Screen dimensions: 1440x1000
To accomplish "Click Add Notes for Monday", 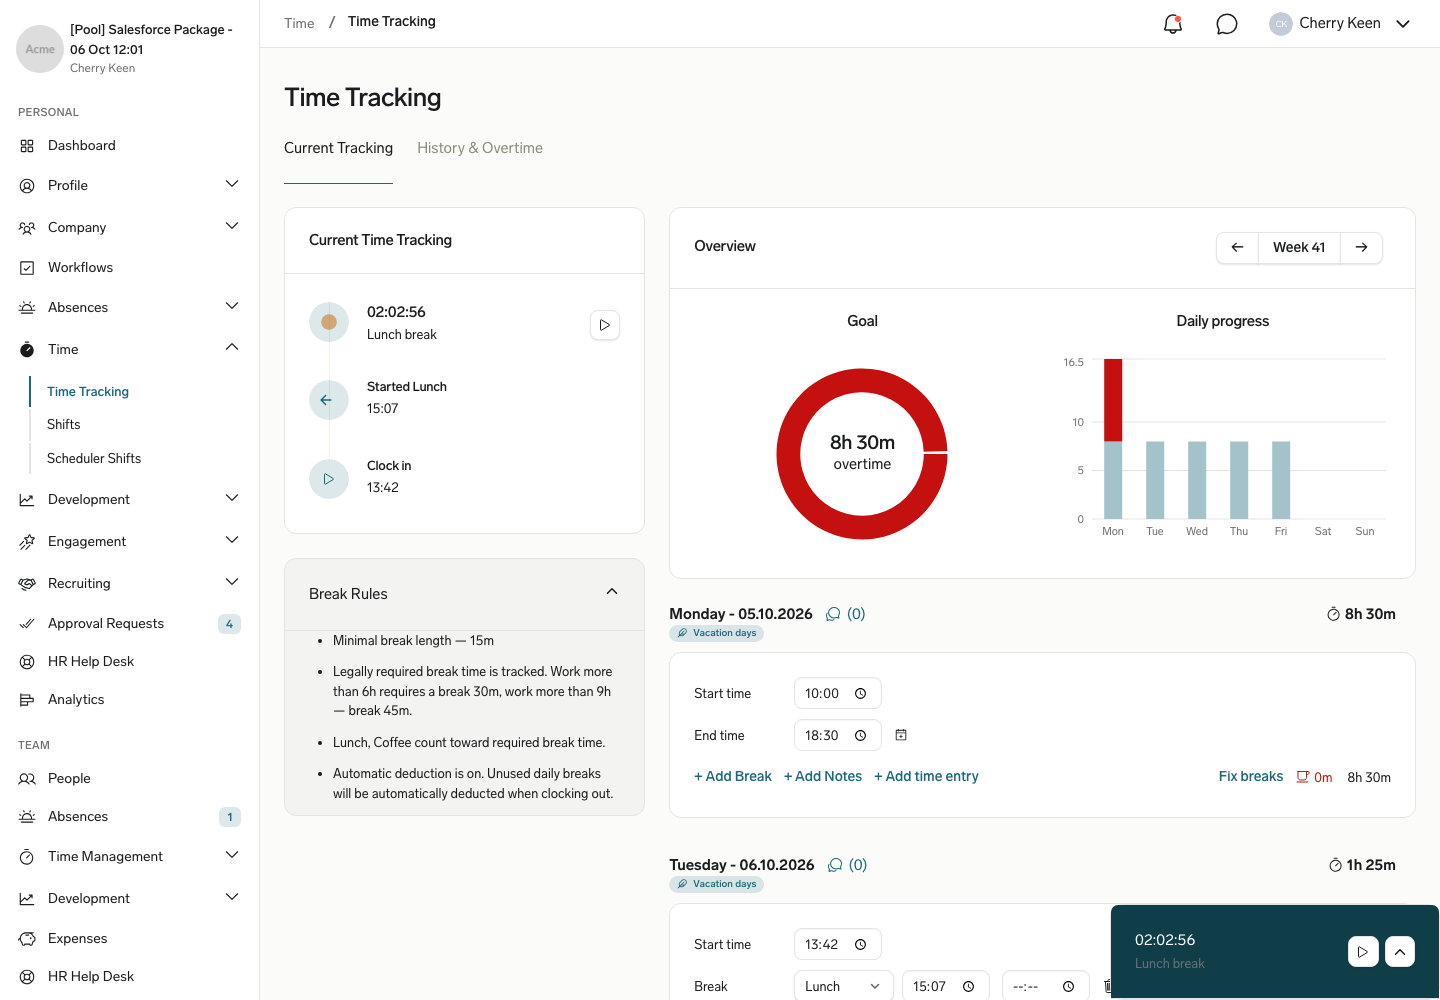I will [x=823, y=777].
